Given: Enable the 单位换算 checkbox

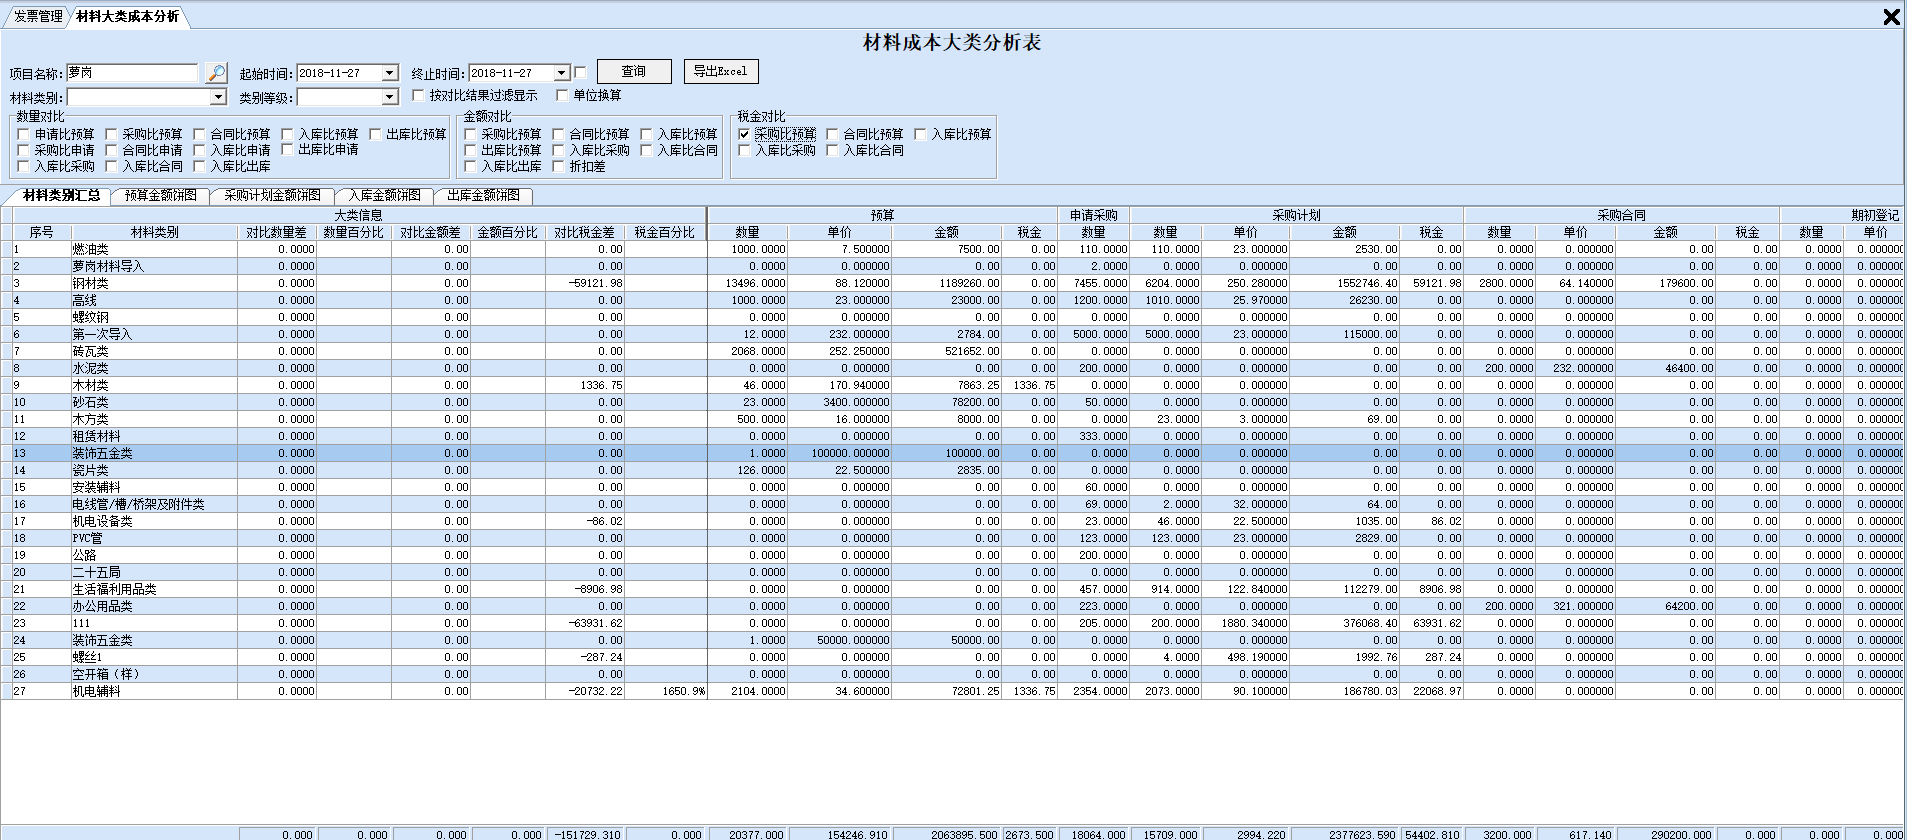Looking at the screenshot, I should (x=562, y=96).
